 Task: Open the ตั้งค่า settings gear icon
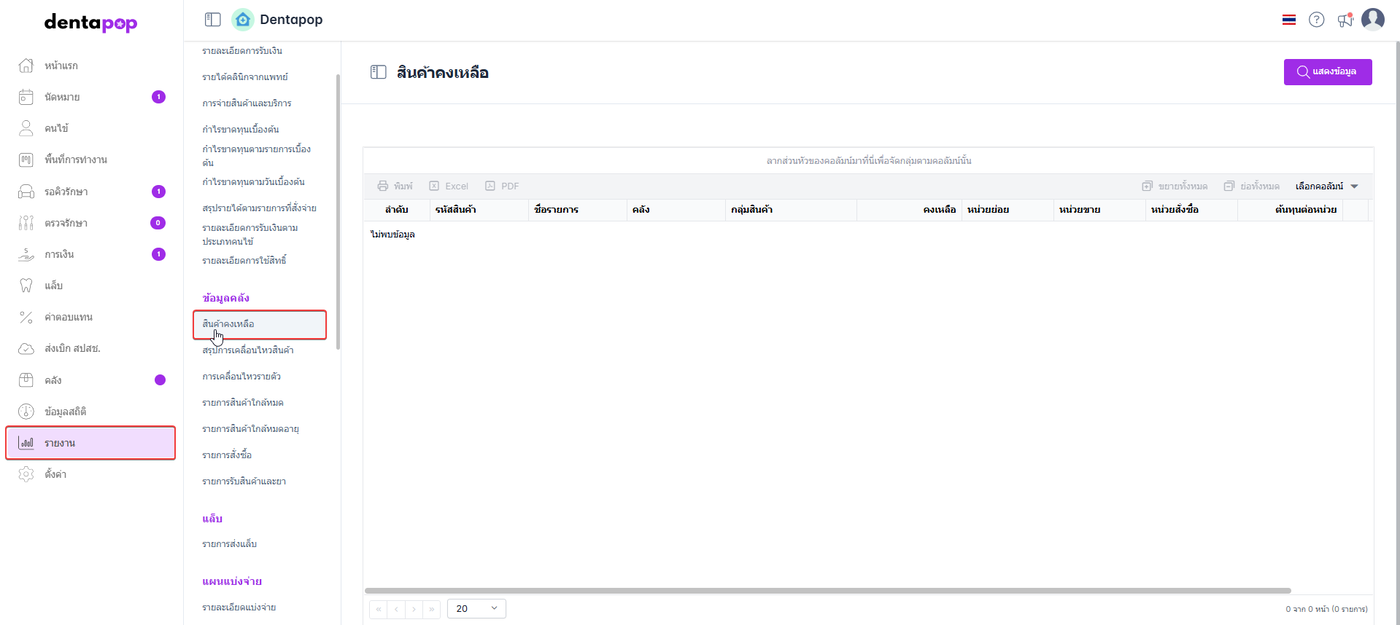(27, 474)
